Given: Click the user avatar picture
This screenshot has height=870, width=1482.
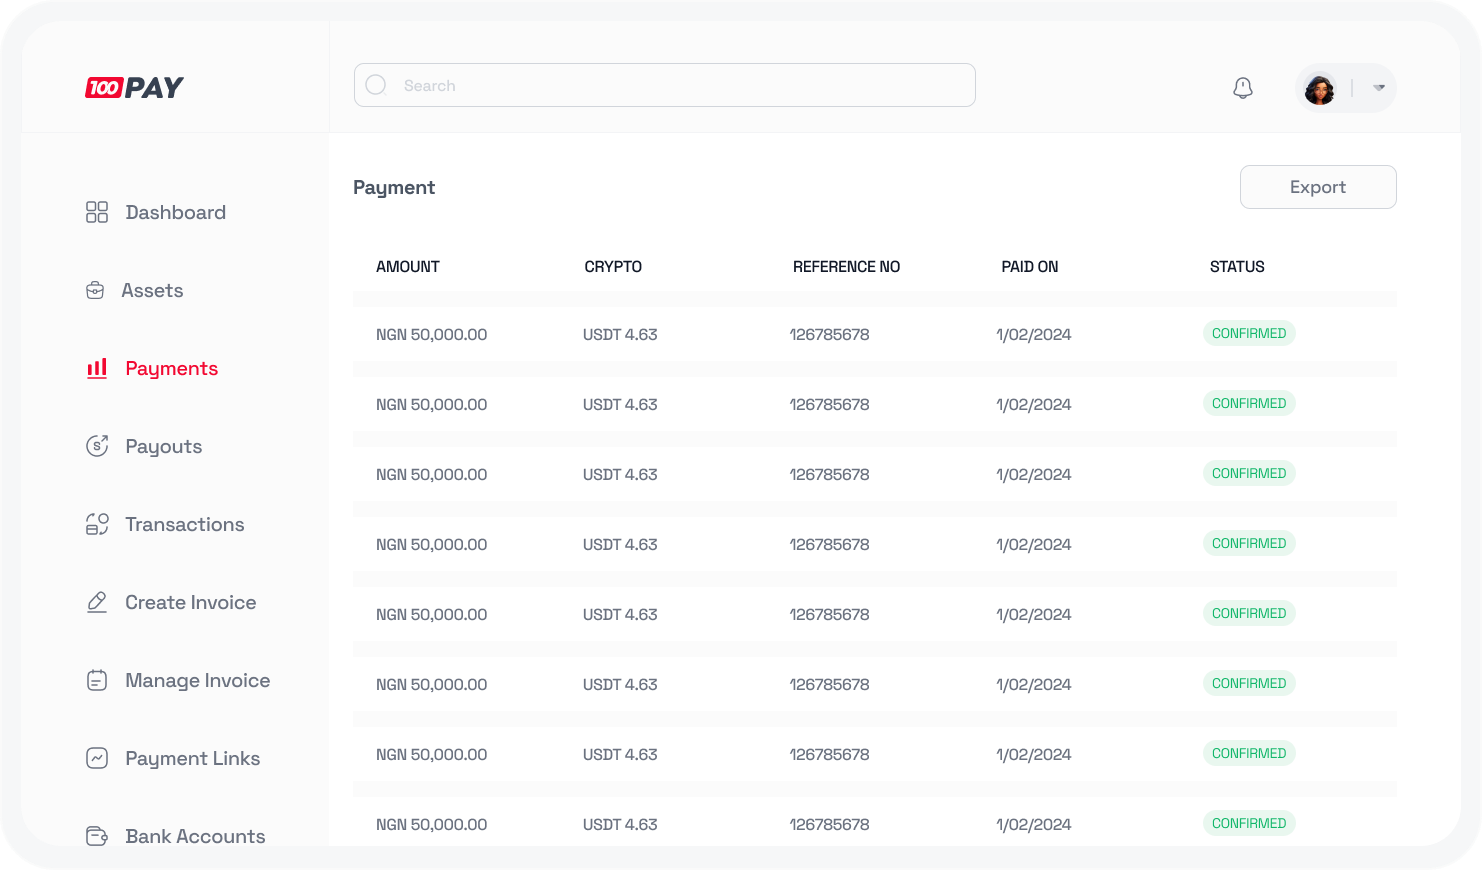Looking at the screenshot, I should [x=1320, y=89].
